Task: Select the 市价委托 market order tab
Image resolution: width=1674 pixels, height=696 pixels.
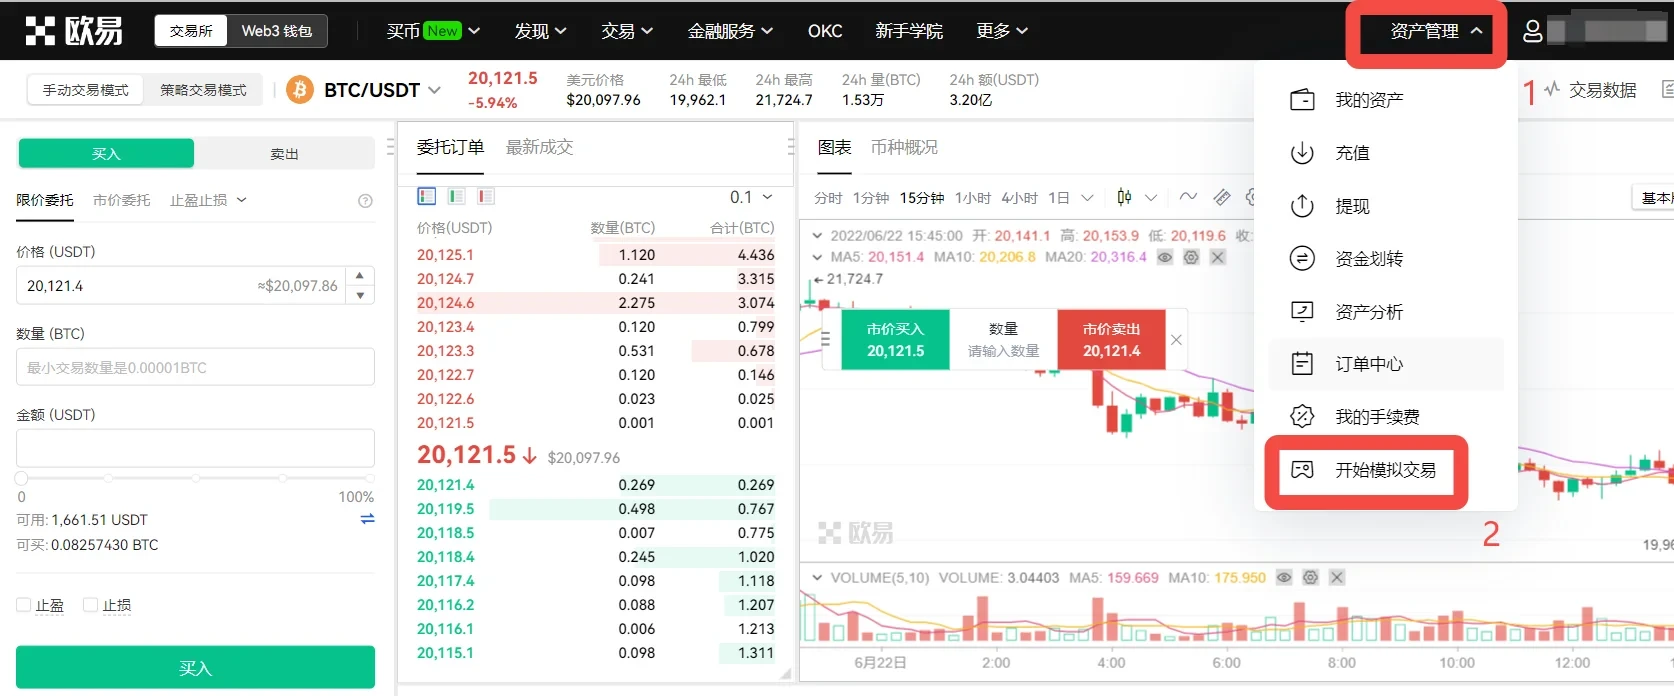Action: click(x=121, y=200)
